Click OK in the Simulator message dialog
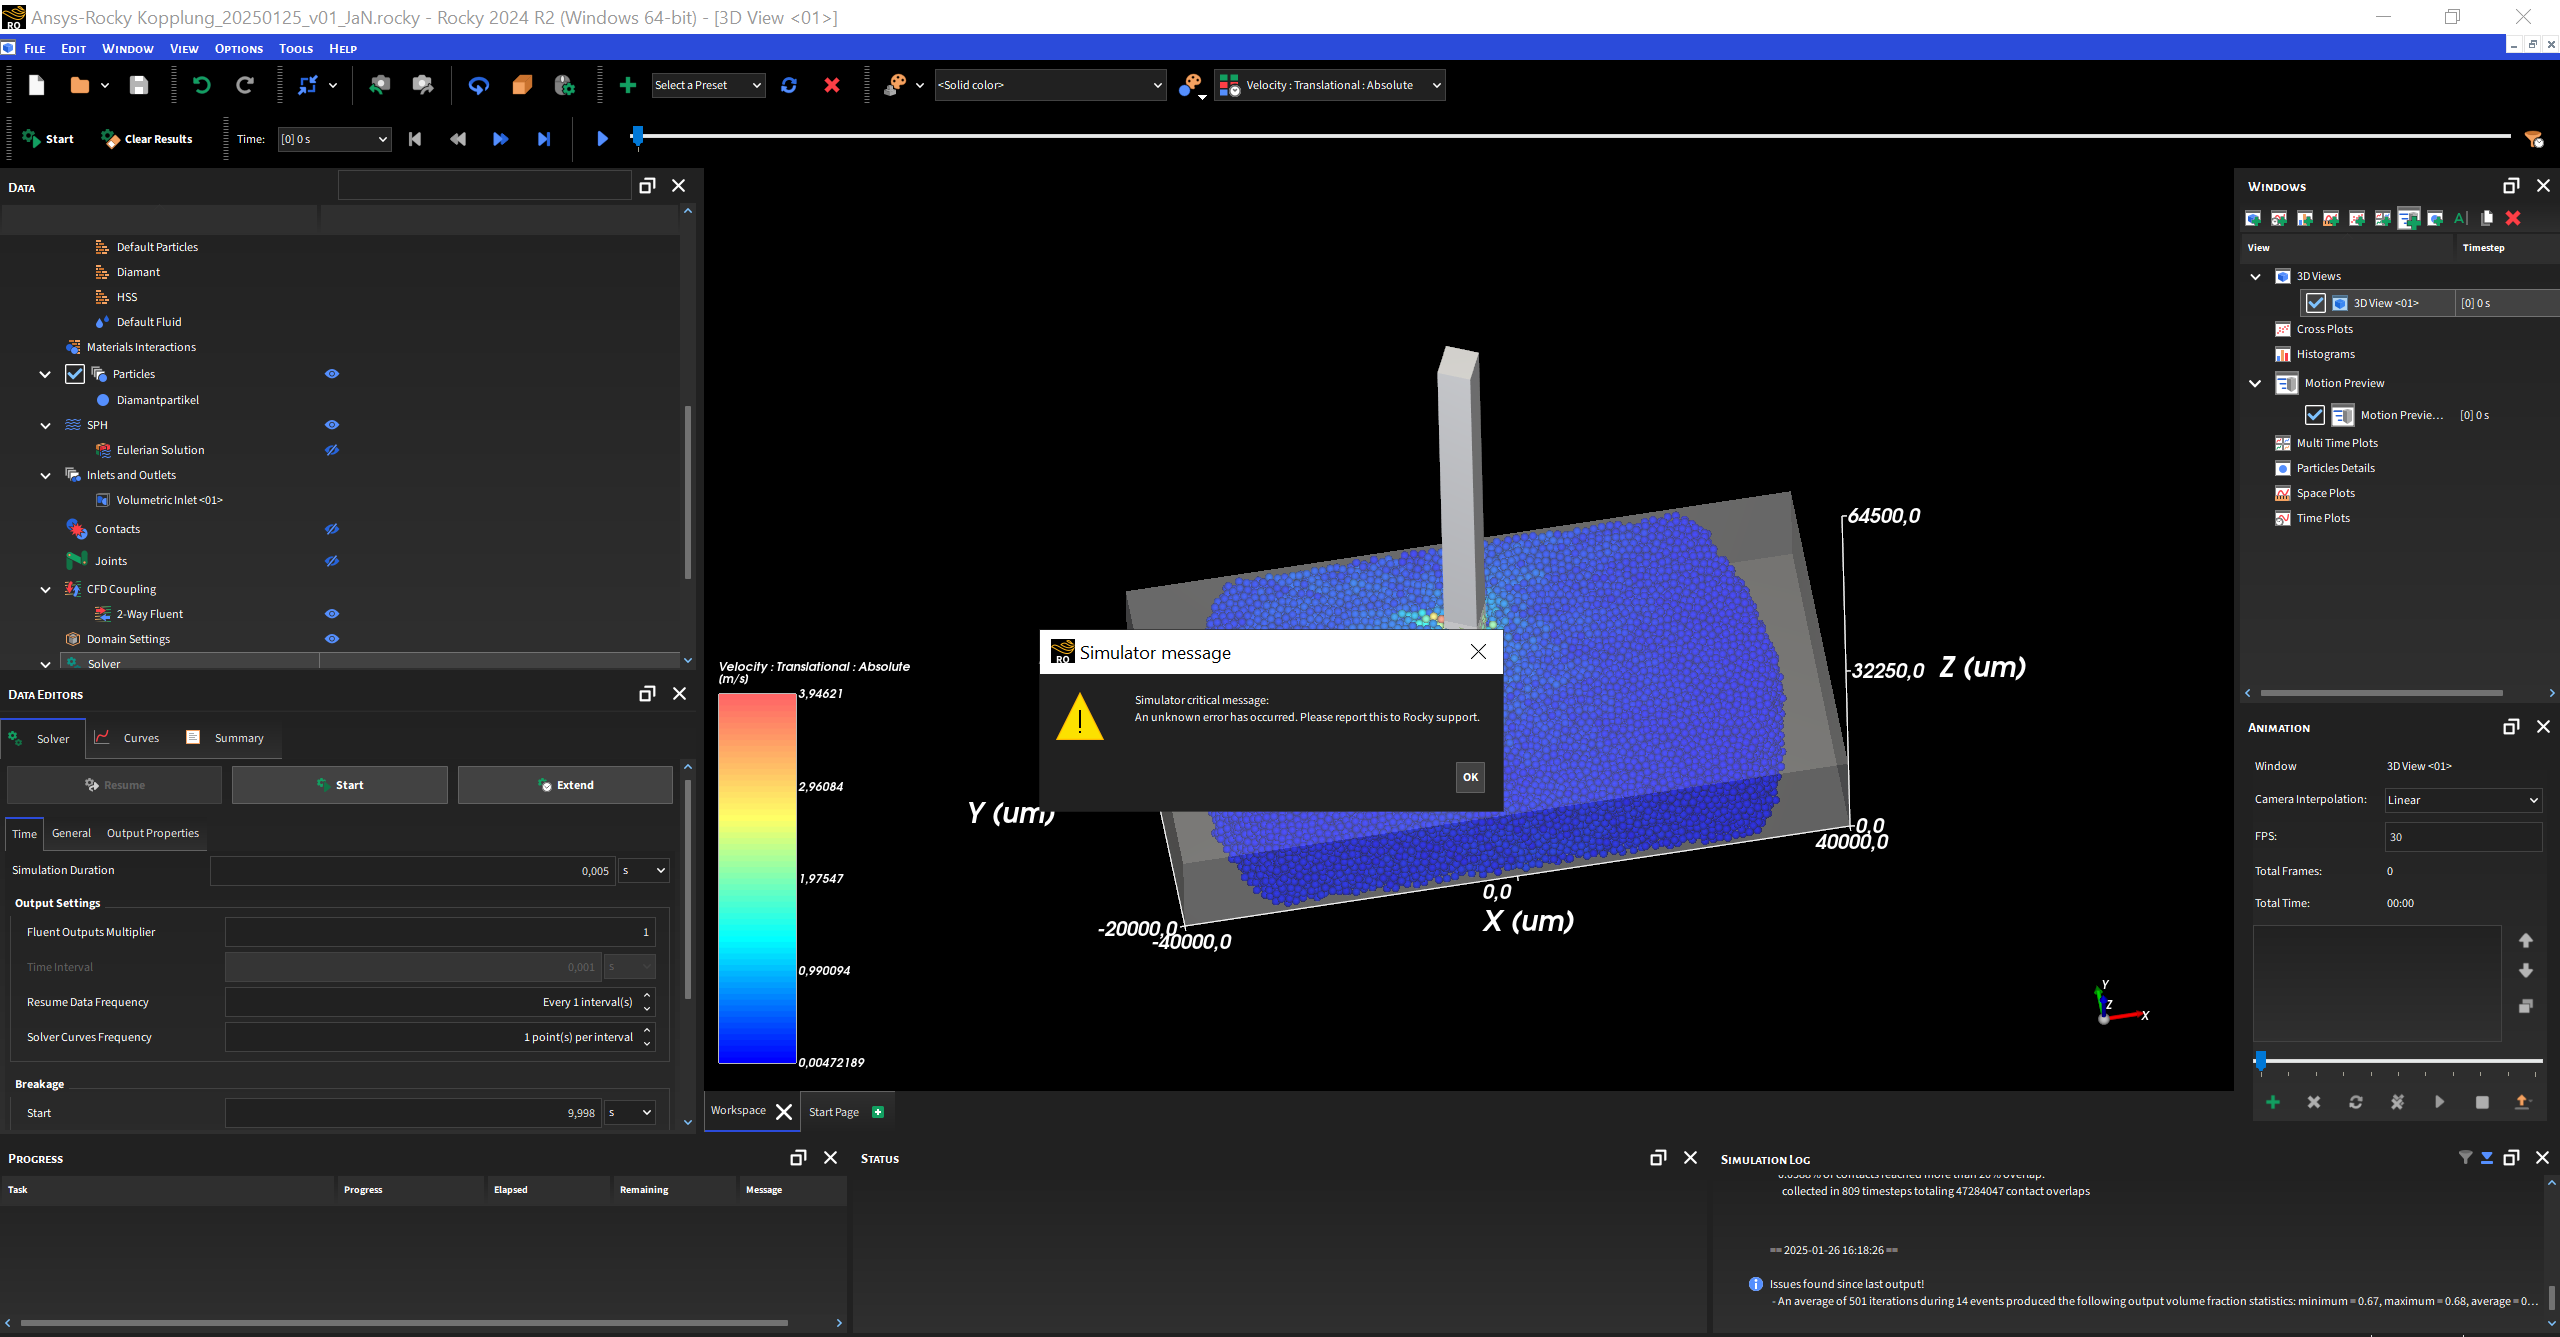2560x1337 pixels. coord(1470,777)
